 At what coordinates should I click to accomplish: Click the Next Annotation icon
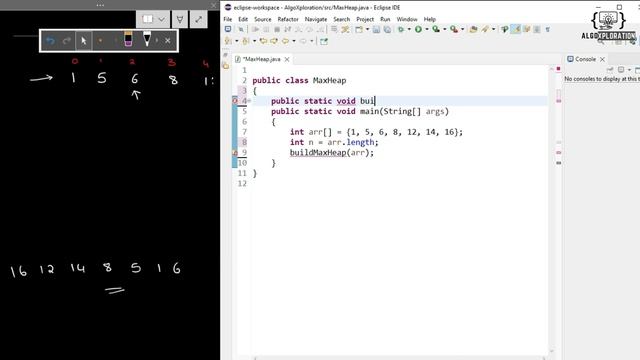click(x=229, y=41)
